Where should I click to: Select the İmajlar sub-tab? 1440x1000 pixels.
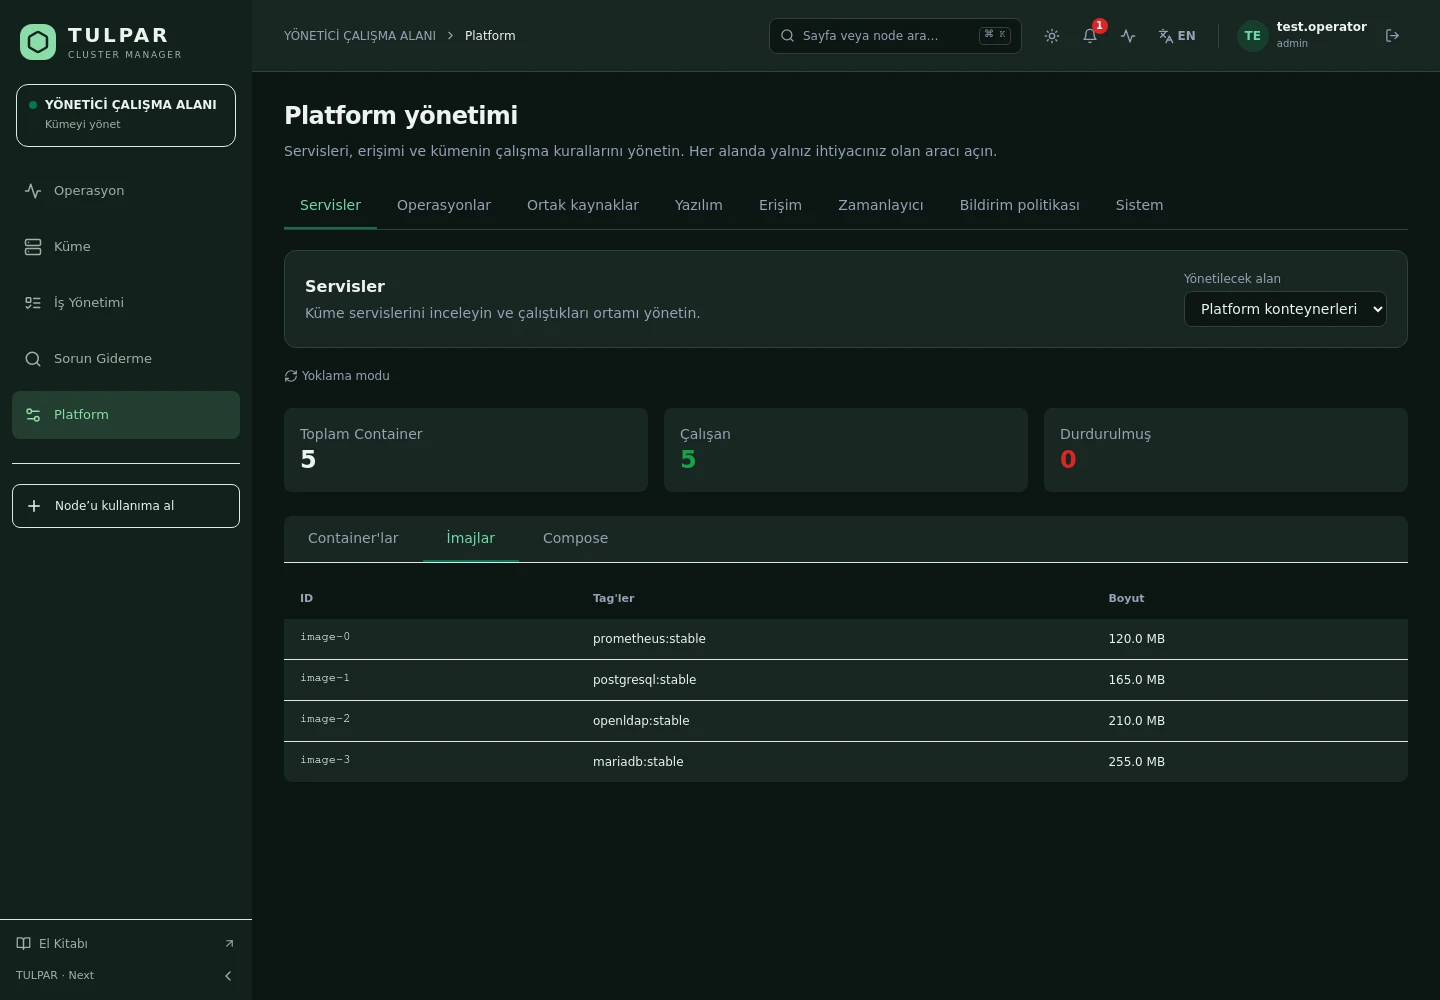pyautogui.click(x=471, y=538)
